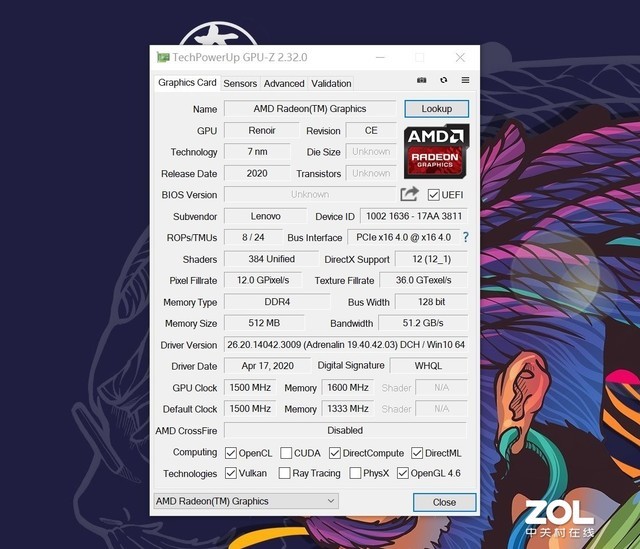Viewport: 640px width, 549px height.
Task: Toggle the OpenCL checkbox
Action: (x=231, y=453)
